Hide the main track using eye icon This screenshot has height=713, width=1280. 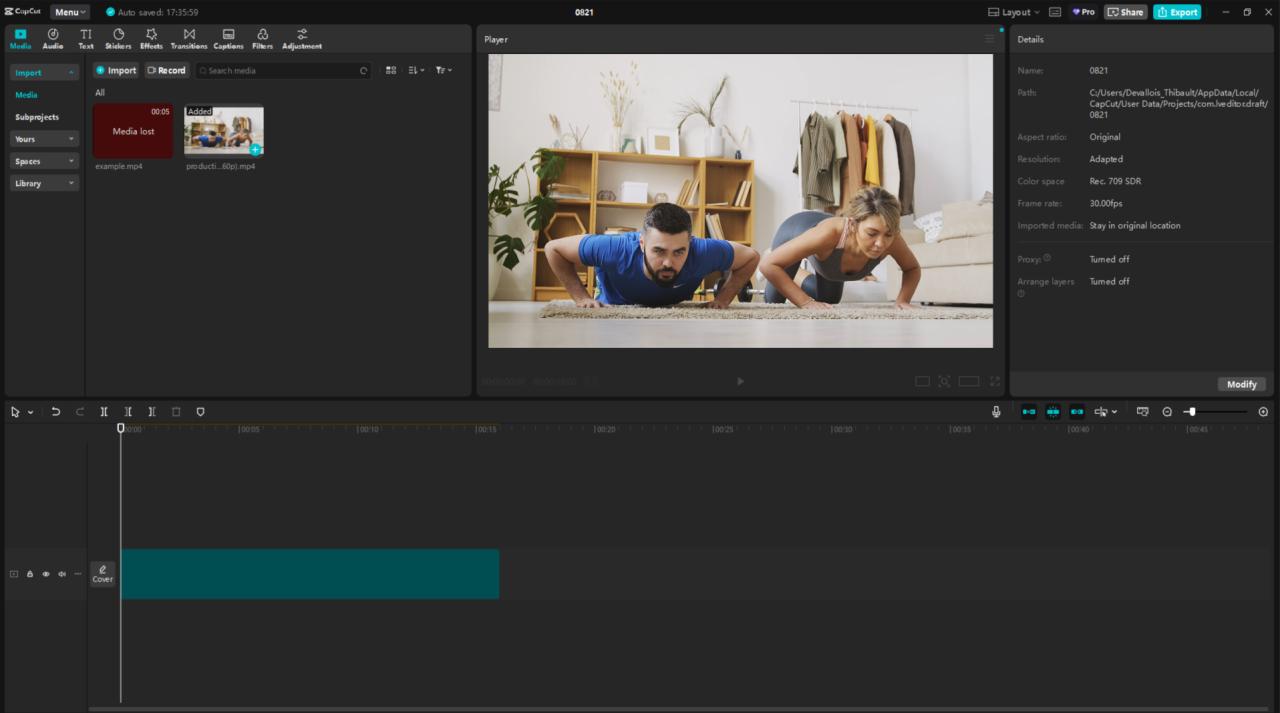(x=46, y=574)
